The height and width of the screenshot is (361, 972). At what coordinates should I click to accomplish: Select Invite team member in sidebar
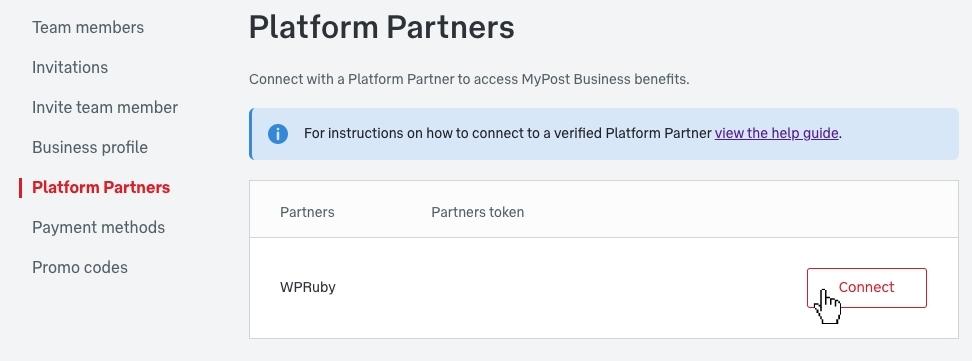(x=105, y=107)
